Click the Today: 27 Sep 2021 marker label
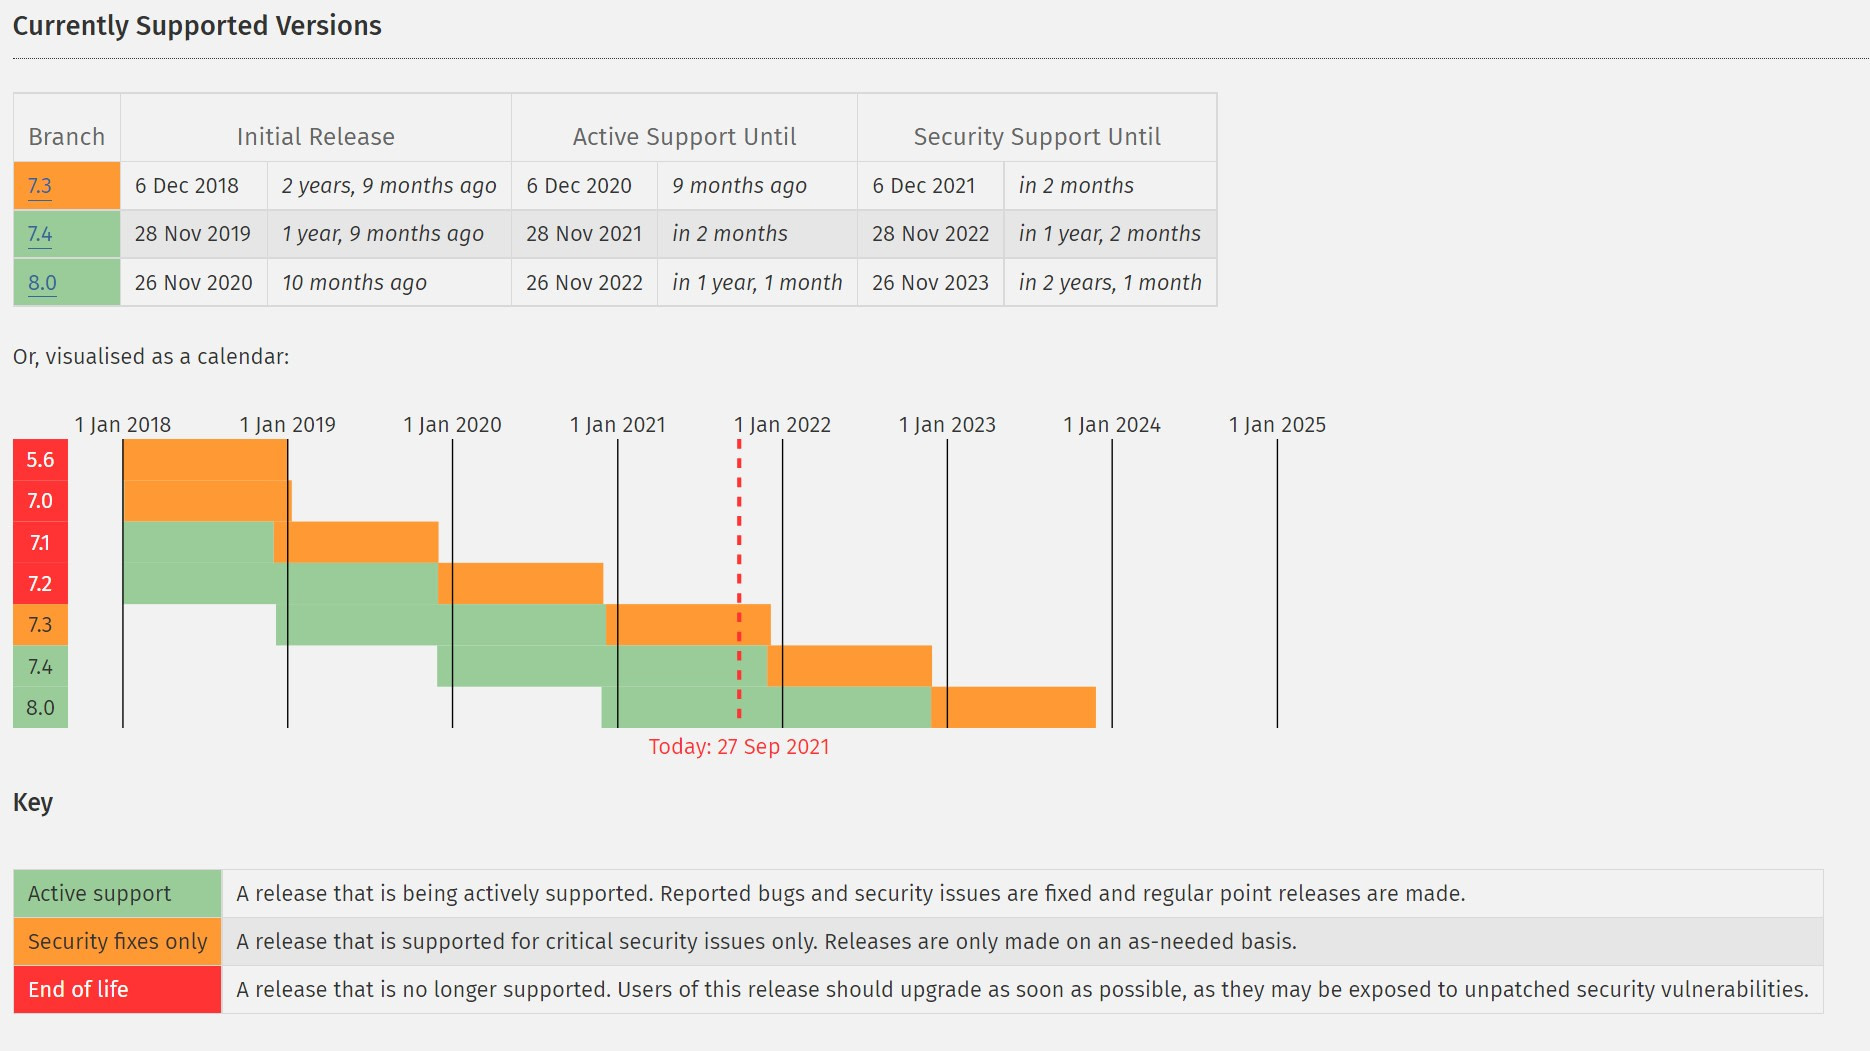Screen dimensions: 1870x1051 [x=739, y=747]
